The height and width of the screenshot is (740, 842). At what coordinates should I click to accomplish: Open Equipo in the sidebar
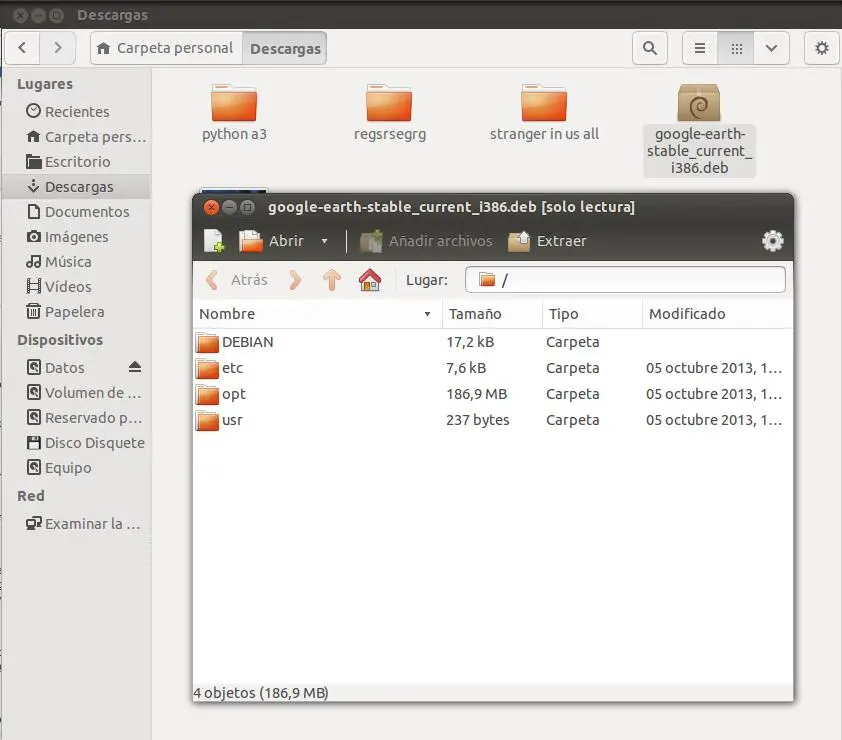coord(77,468)
